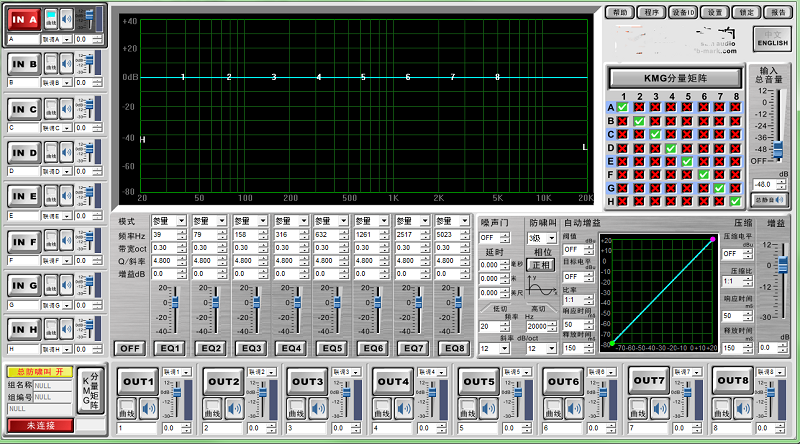This screenshot has height=444, width=800.
Task: Click the speaker icon for OUT7
Action: (x=658, y=408)
